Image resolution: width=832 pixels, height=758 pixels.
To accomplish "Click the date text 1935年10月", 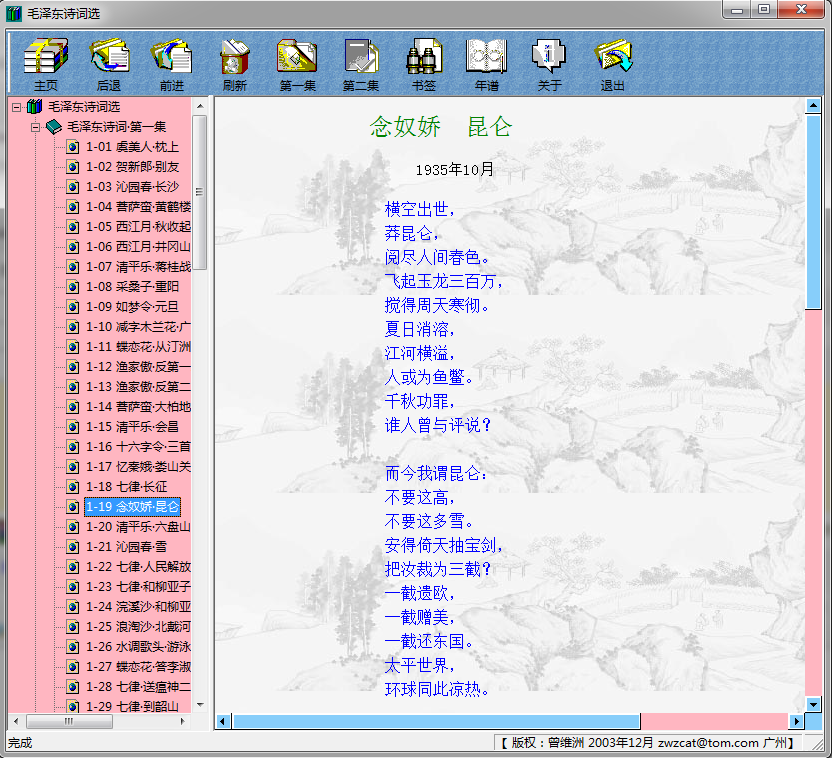I will [454, 170].
